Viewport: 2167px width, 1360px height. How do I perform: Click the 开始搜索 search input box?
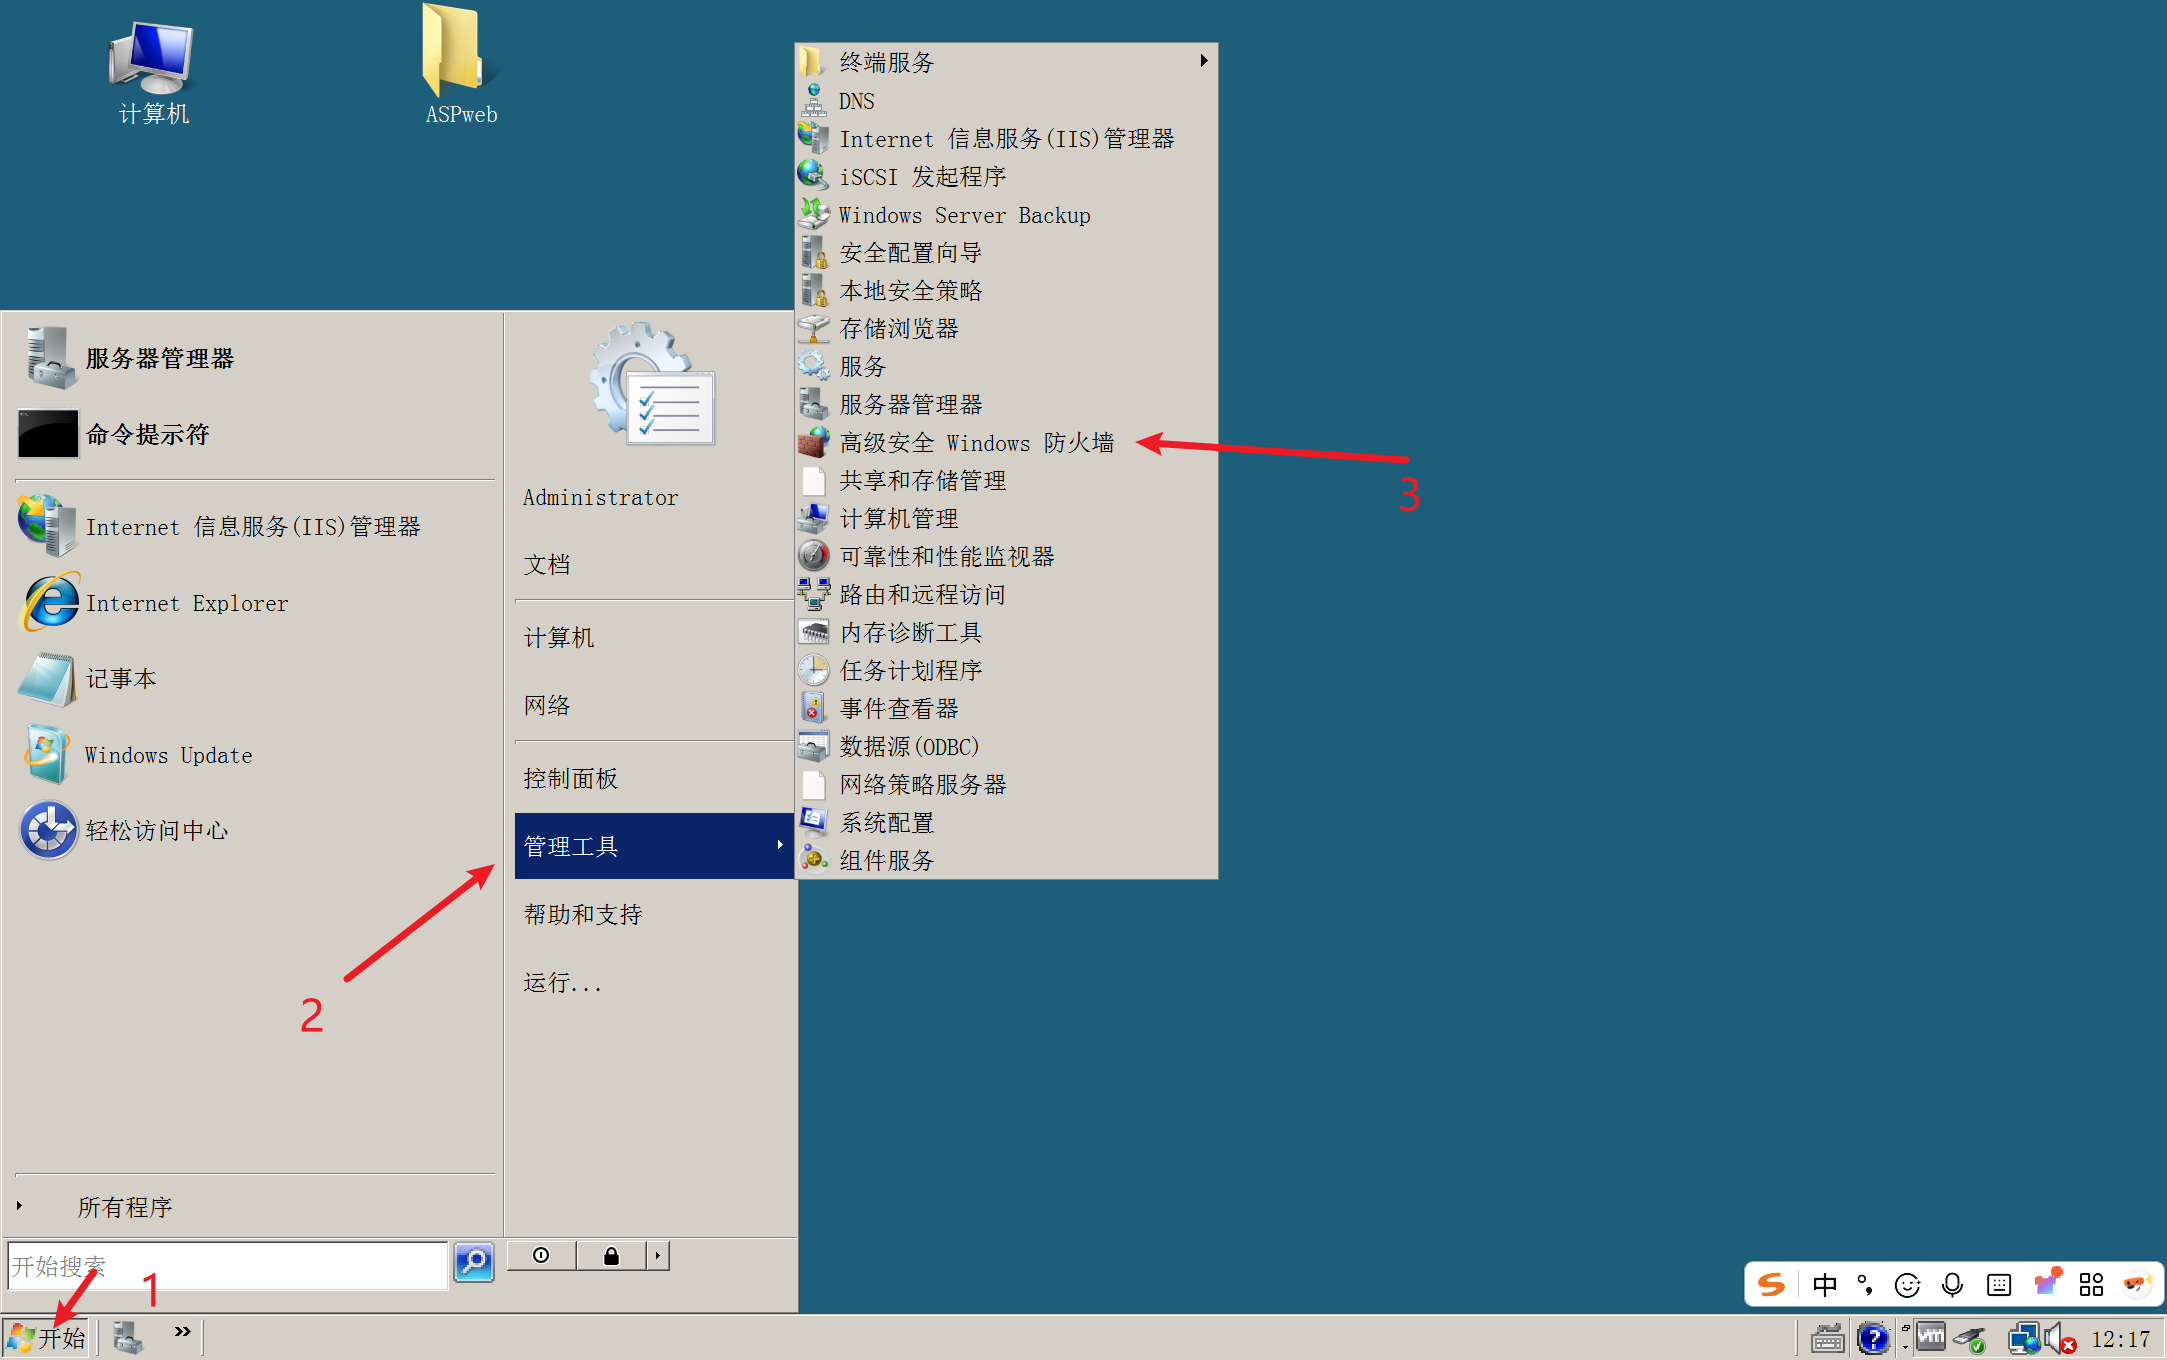(226, 1266)
